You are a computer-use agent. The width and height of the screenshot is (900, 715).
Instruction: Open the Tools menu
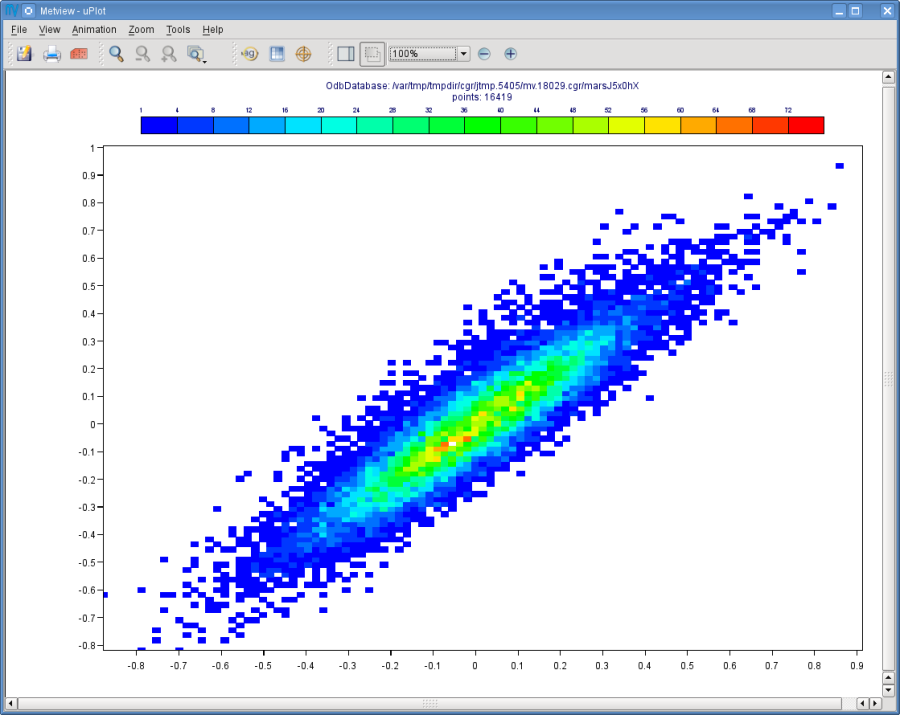178,29
